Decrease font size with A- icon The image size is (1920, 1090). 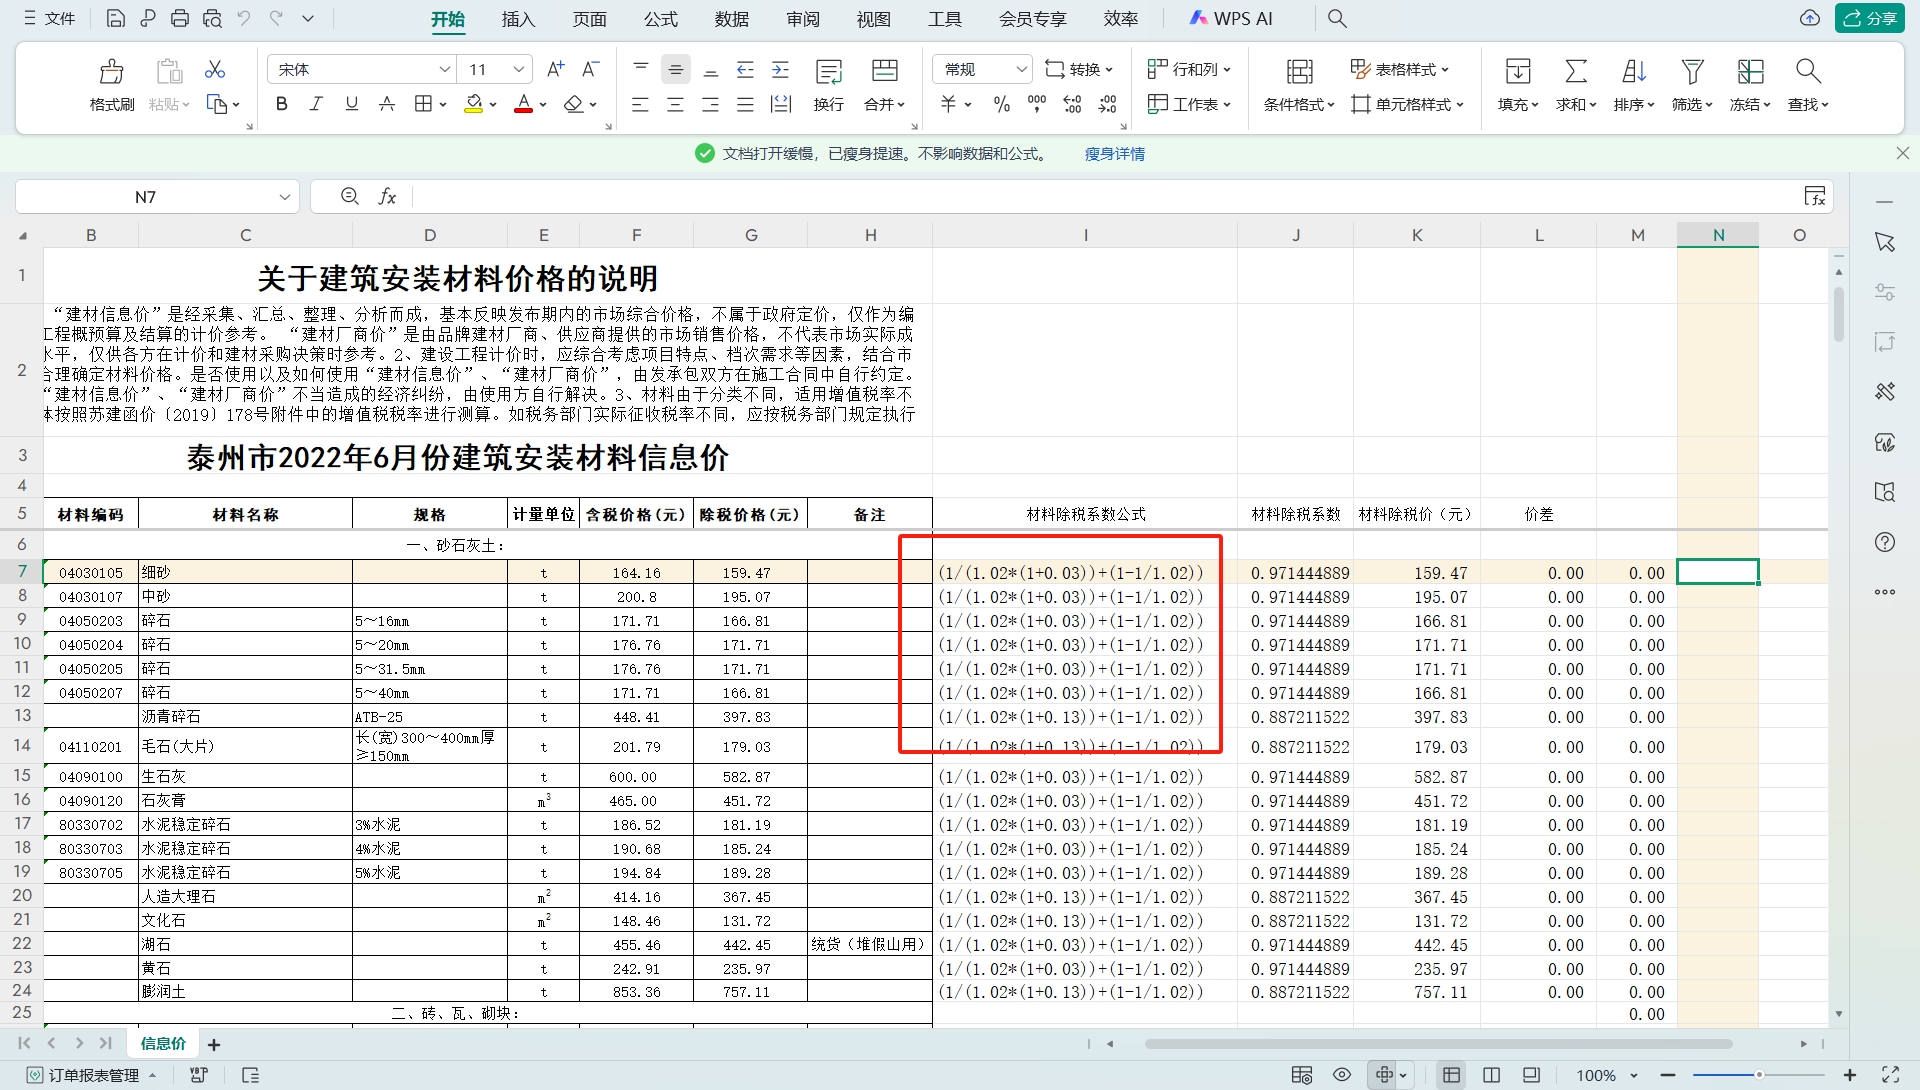pyautogui.click(x=591, y=69)
